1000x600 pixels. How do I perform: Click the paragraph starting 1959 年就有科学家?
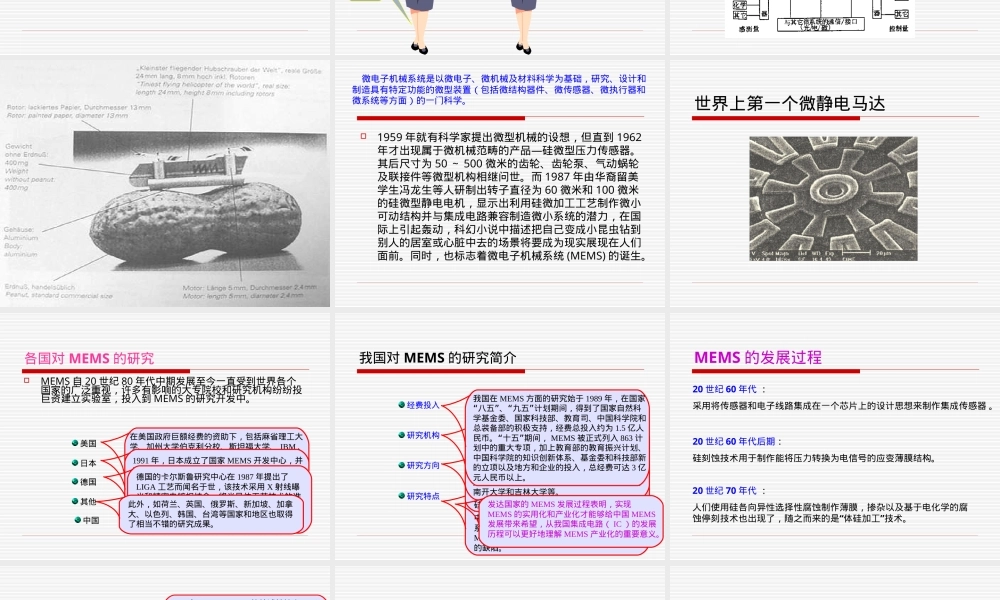pyautogui.click(x=512, y=196)
